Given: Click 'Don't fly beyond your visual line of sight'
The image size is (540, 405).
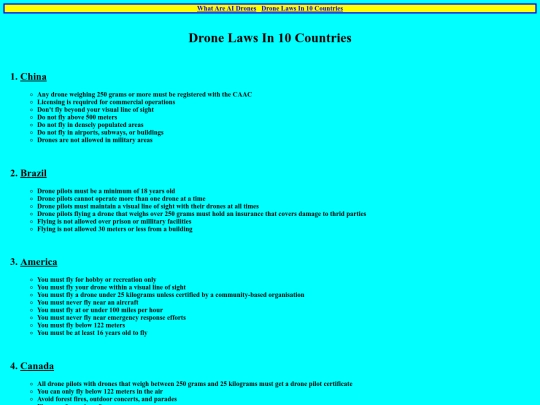Looking at the screenshot, I should click(x=95, y=110).
